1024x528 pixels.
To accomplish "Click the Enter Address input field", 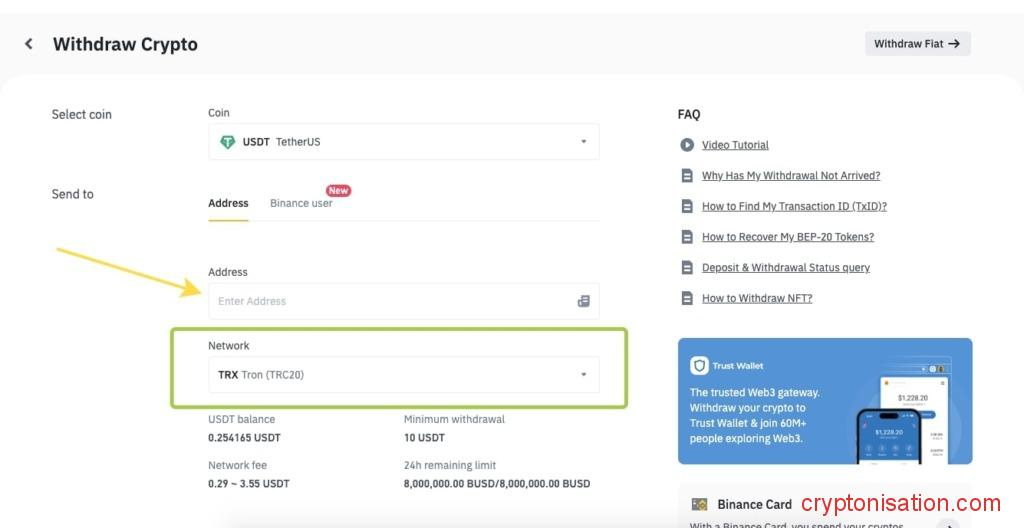I will (390, 301).
